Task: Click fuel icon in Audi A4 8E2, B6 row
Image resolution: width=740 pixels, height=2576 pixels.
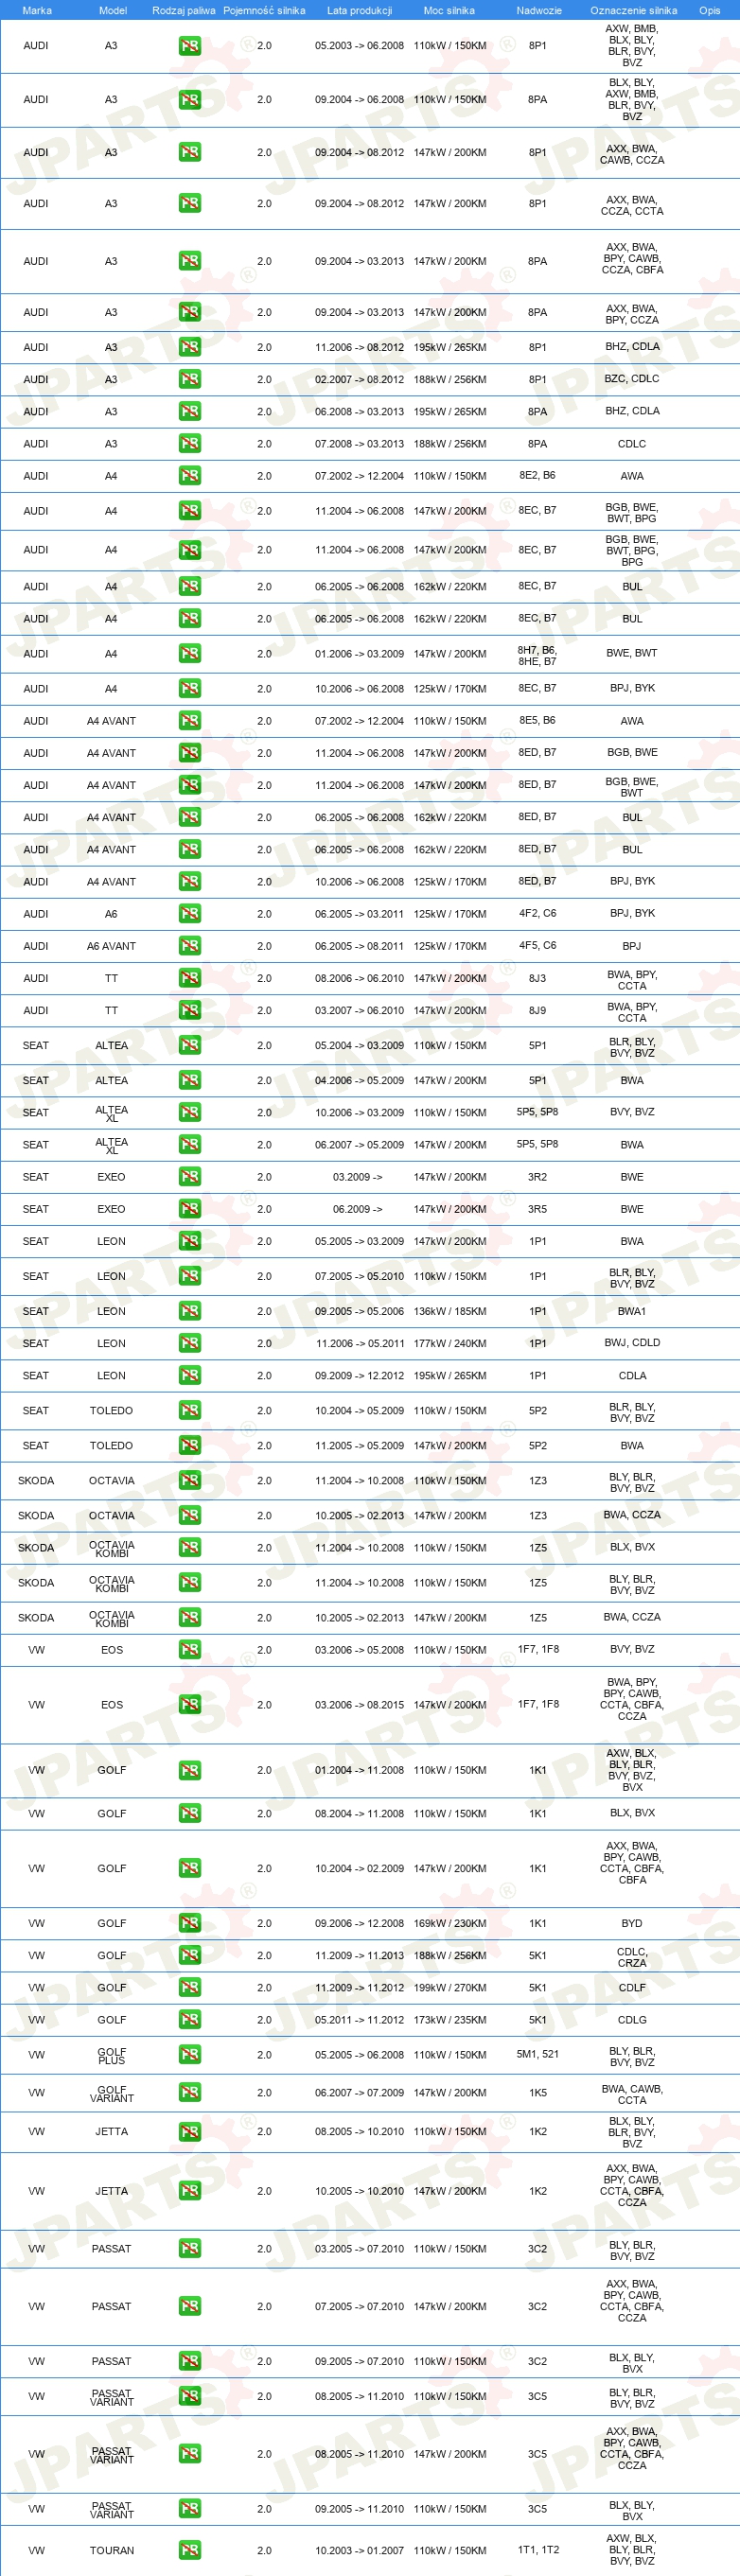Action: [189, 475]
